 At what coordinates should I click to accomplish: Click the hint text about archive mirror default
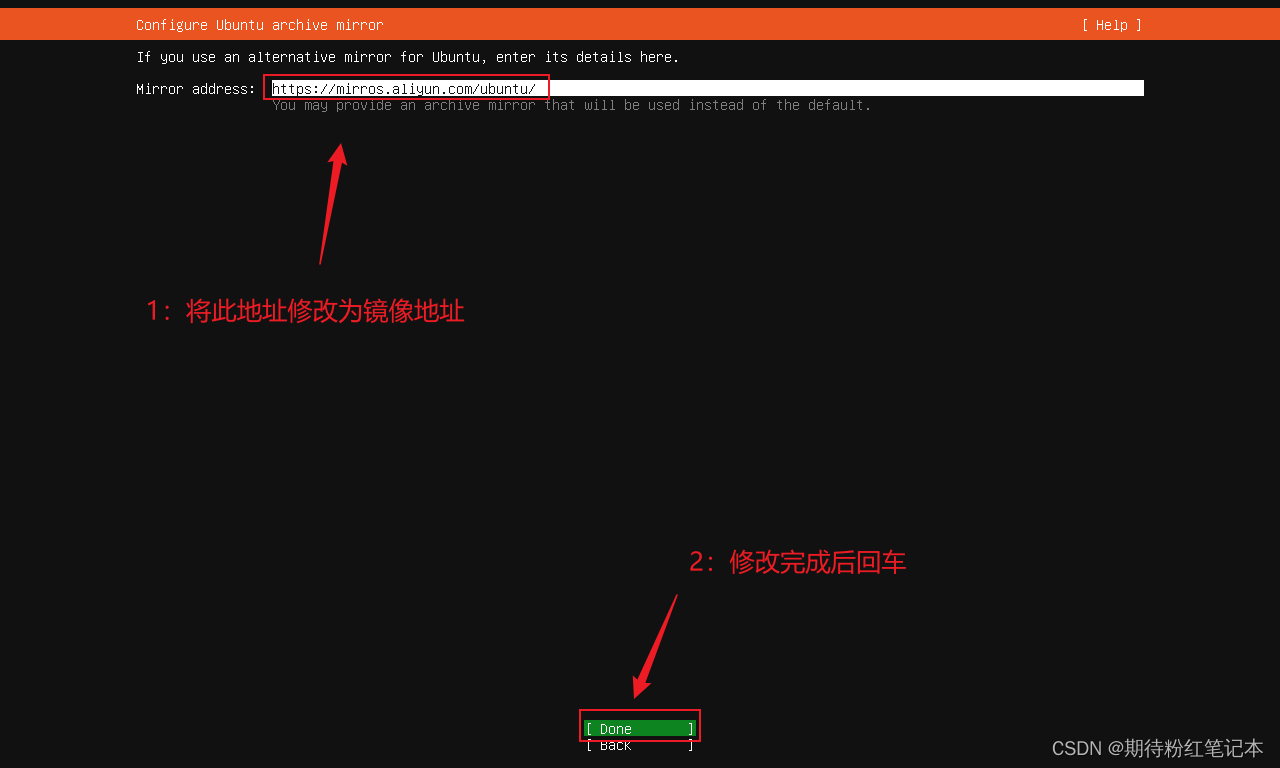572,105
